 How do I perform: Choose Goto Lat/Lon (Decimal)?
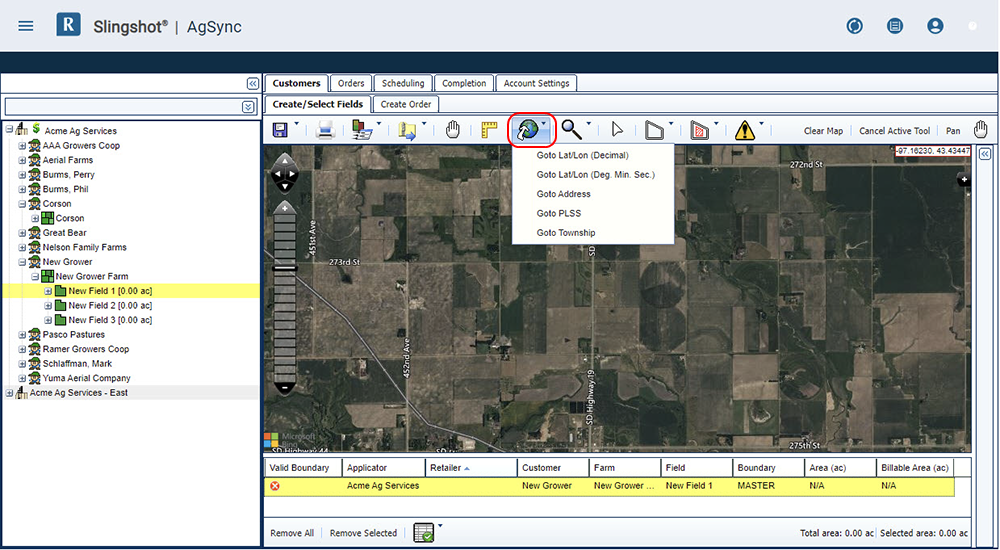(582, 155)
